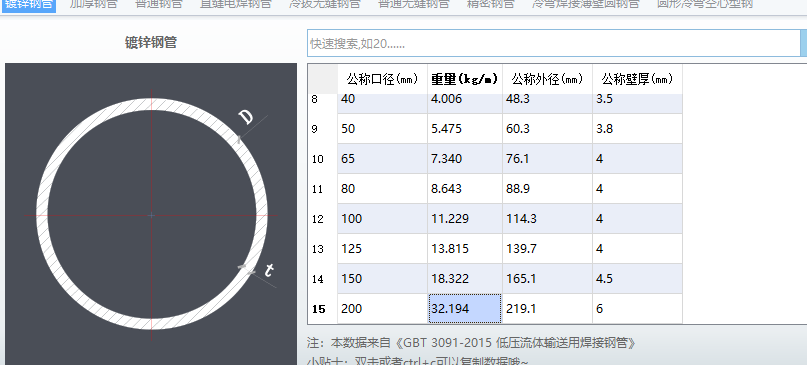This screenshot has height=365, width=807.
Task: Select weight cell 7.340
Action: [x=465, y=159]
